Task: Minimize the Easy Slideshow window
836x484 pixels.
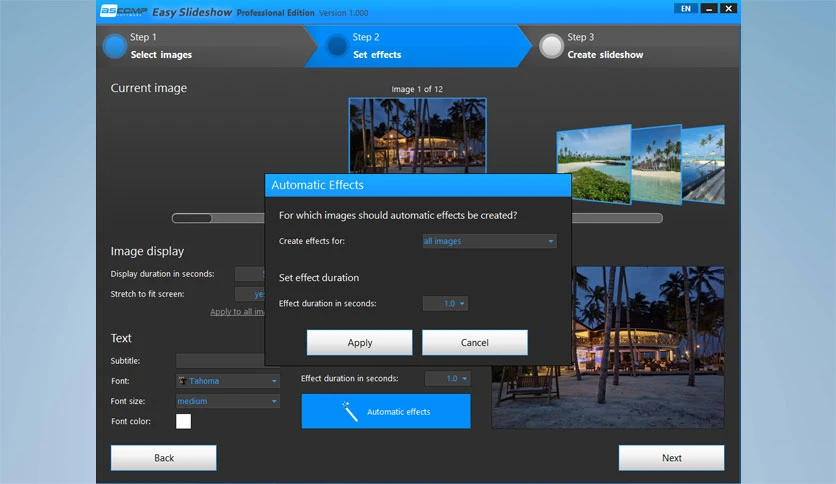Action: 709,9
